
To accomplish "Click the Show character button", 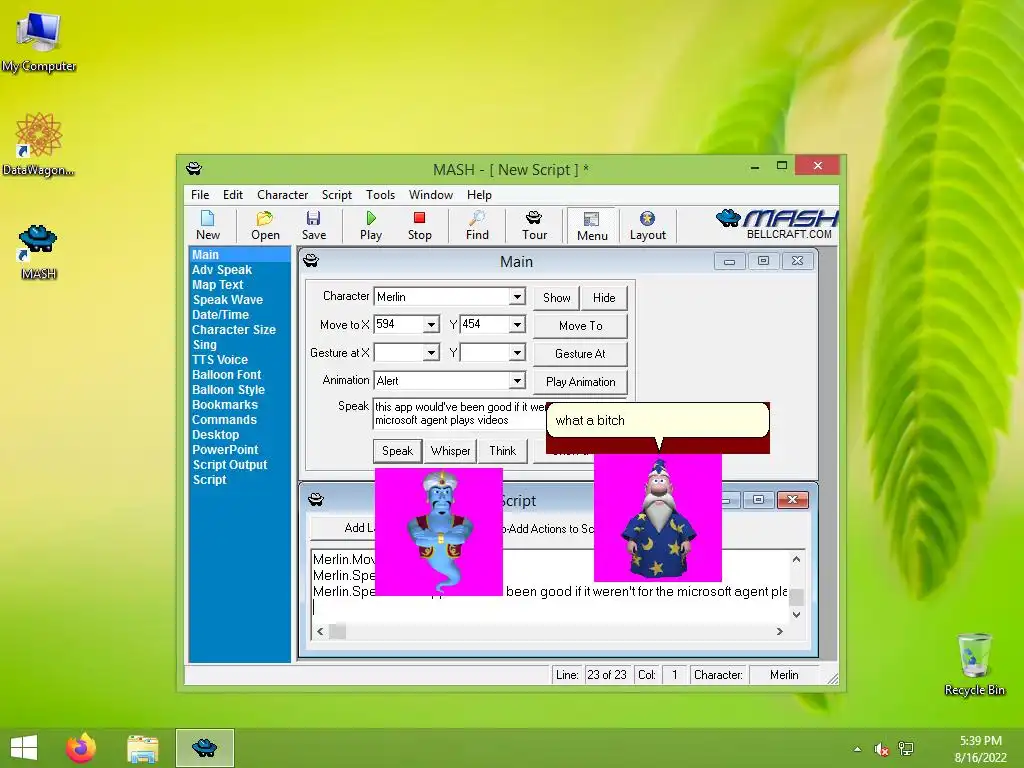I will (556, 298).
